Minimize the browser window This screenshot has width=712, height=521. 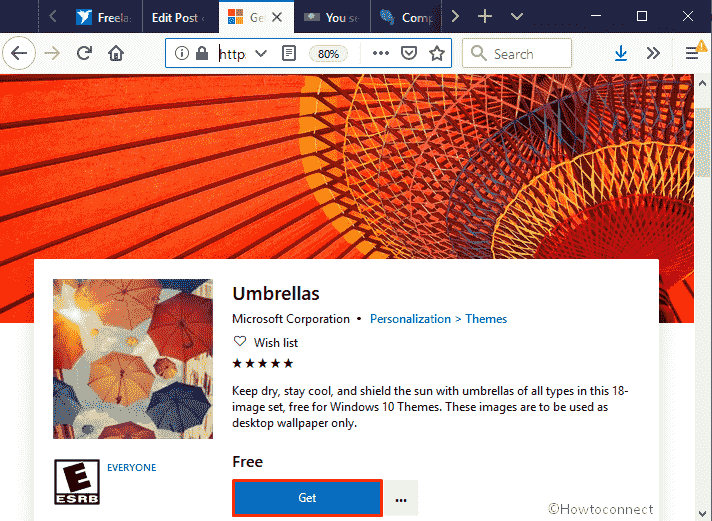click(596, 16)
